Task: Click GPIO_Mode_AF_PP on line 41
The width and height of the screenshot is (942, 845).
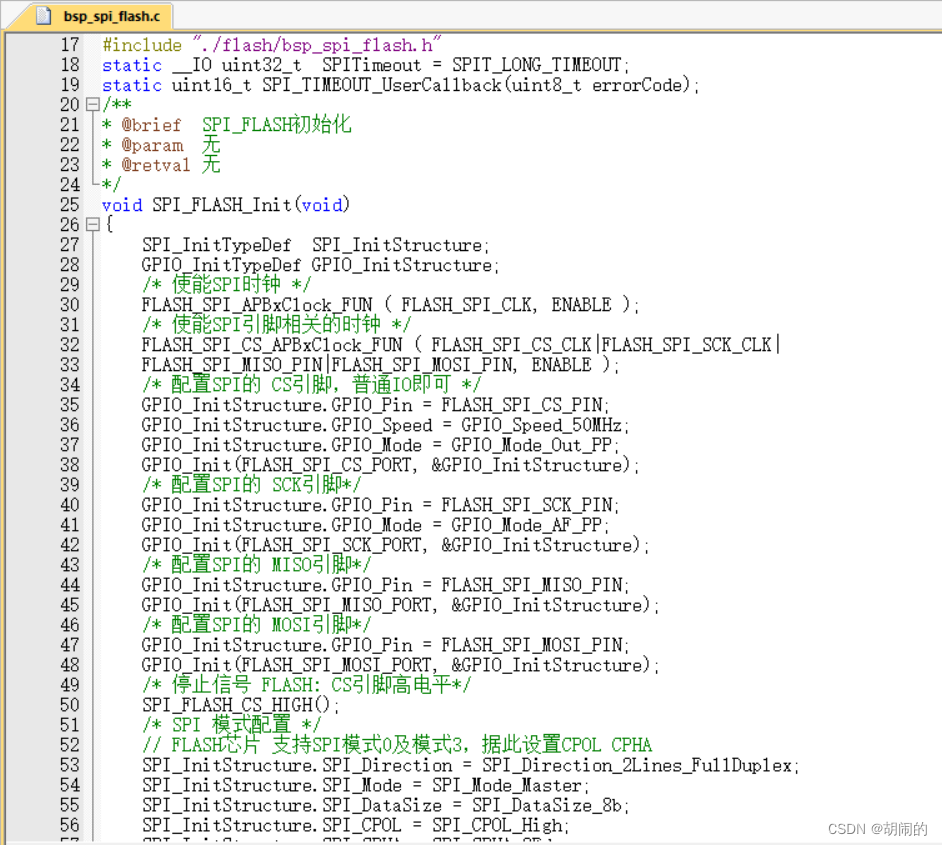Action: (x=527, y=525)
